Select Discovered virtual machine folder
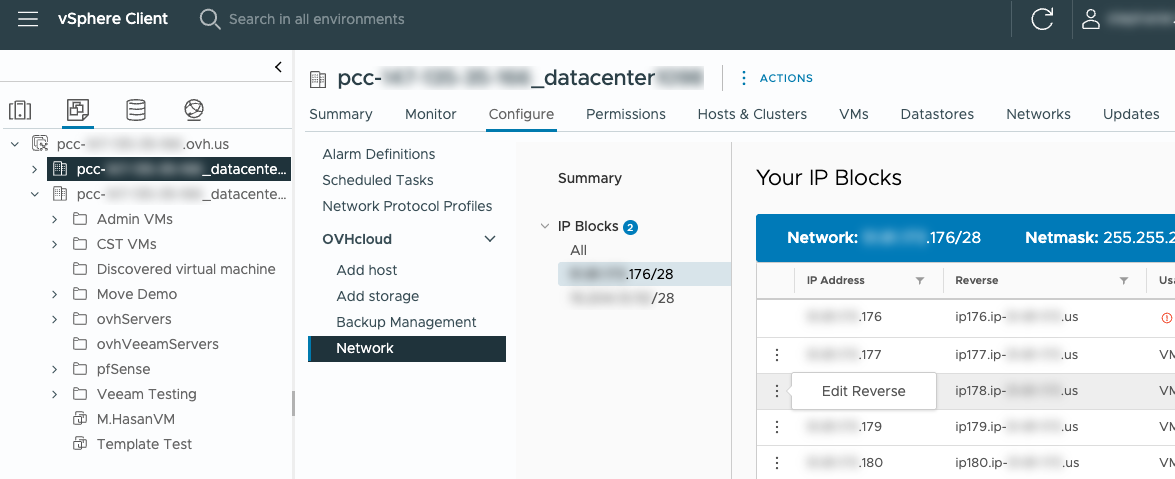 [x=186, y=269]
